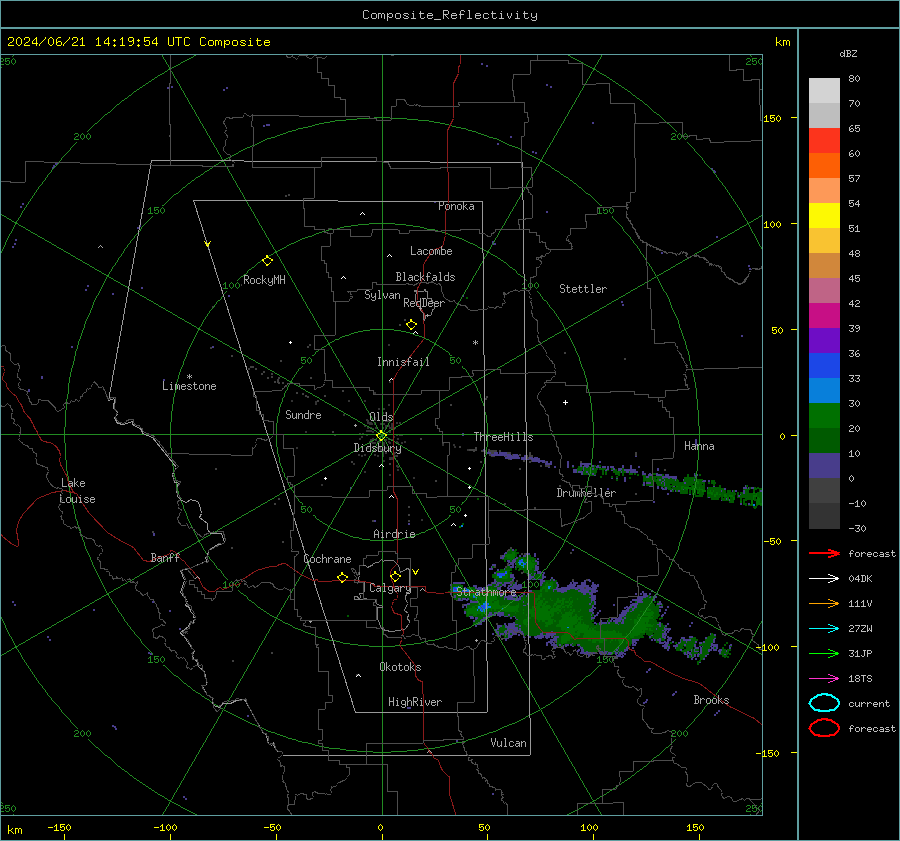Image resolution: width=900 pixels, height=841 pixels.
Task: Click the cyan current ellipse legend icon
Action: [824, 703]
